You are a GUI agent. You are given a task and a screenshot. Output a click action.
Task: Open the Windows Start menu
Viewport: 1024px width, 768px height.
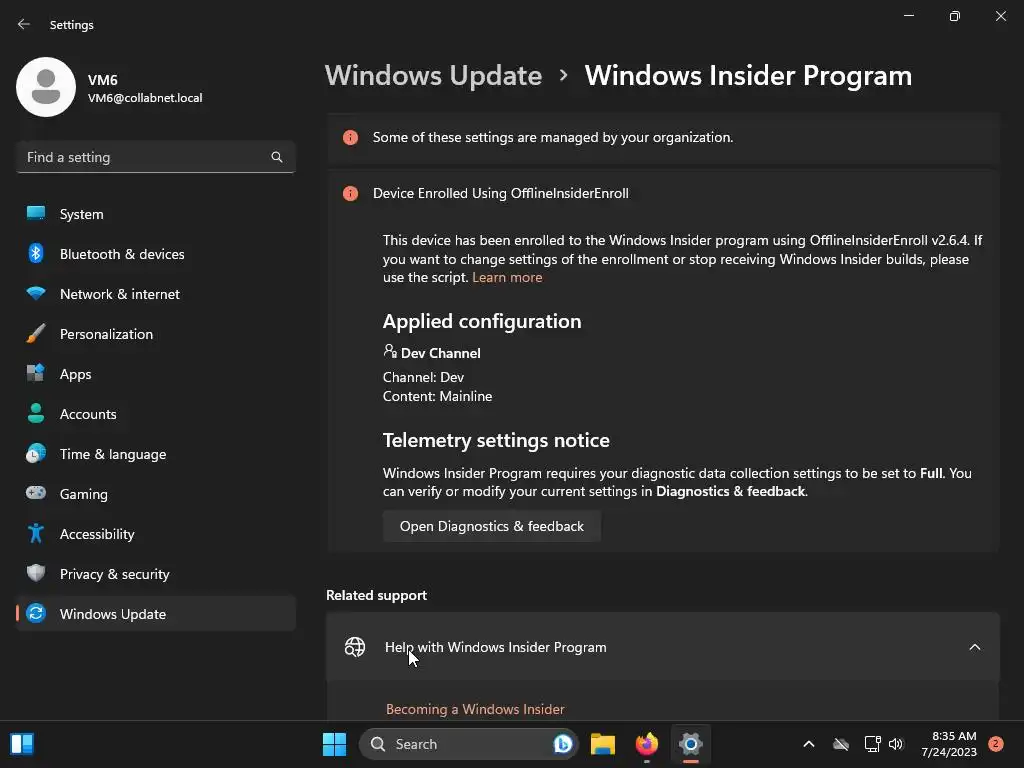tap(334, 744)
